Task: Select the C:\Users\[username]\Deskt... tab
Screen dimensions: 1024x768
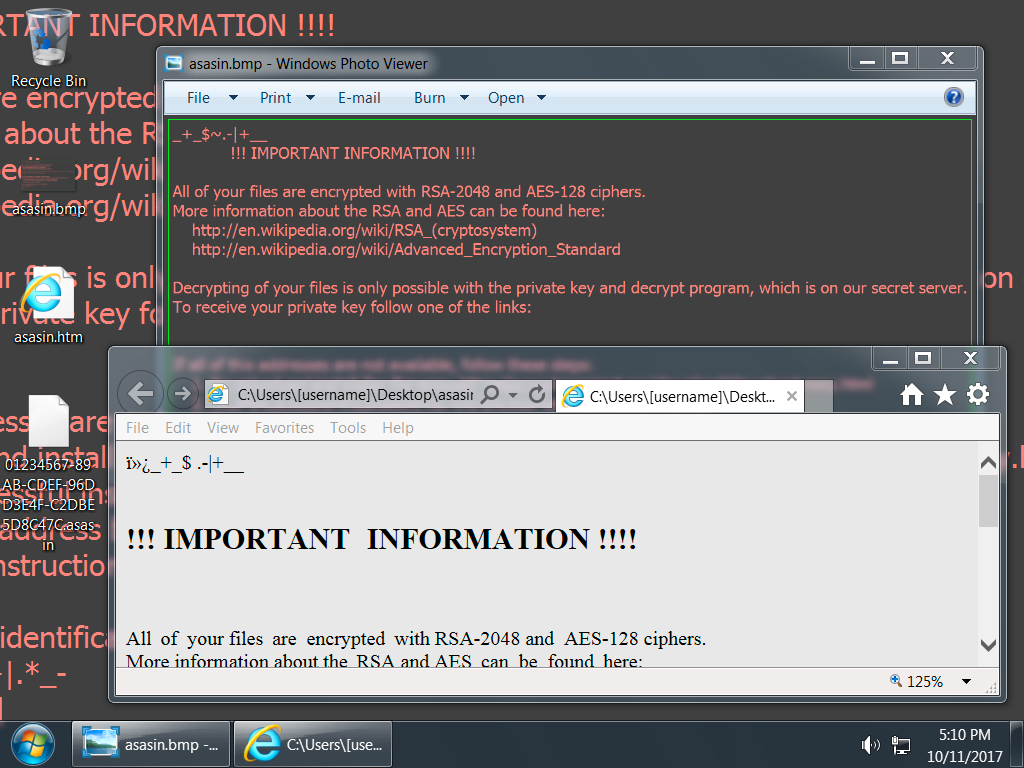Action: [x=679, y=396]
